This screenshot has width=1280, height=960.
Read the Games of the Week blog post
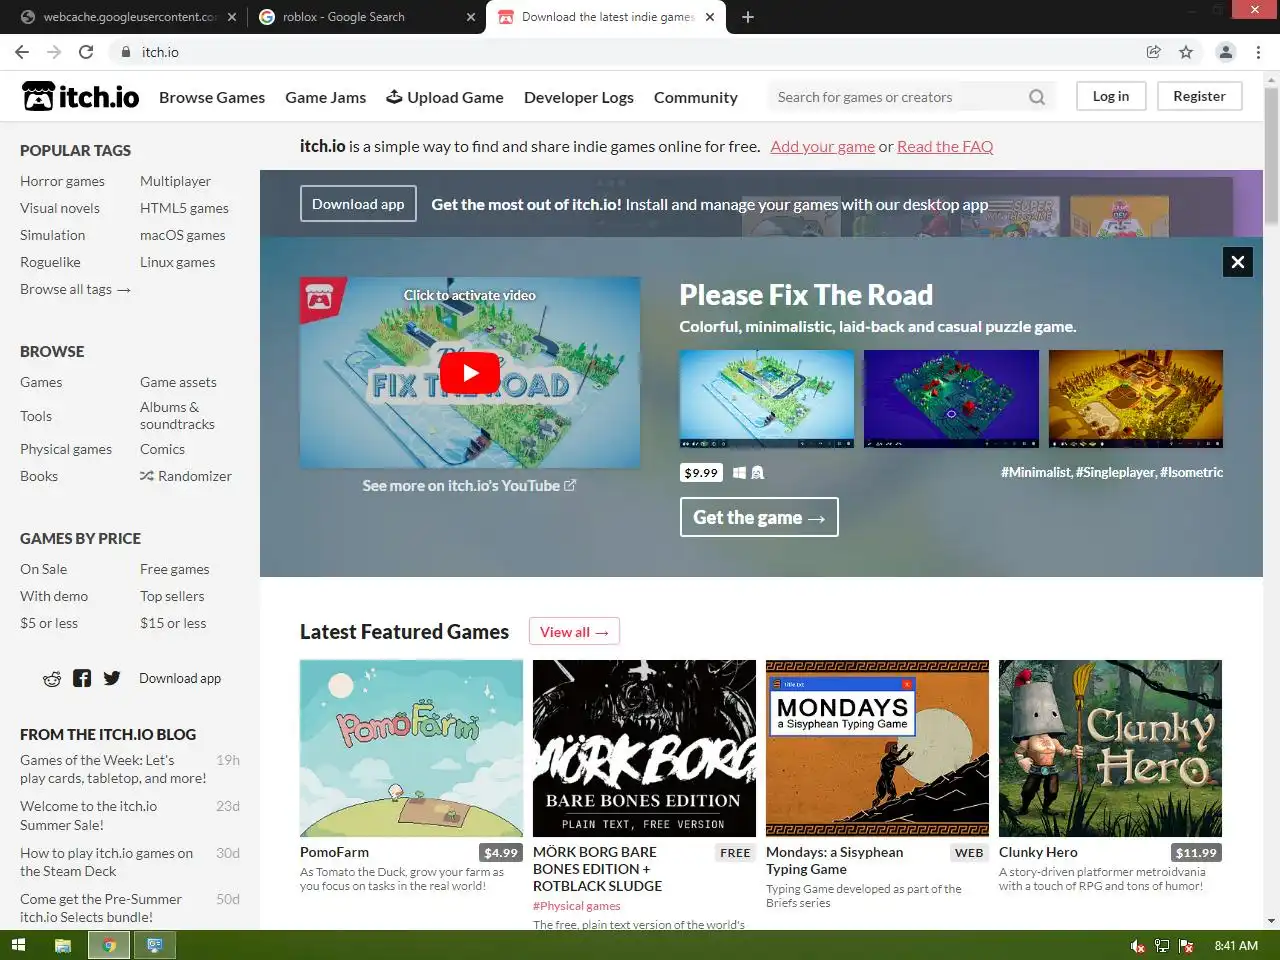pos(113,769)
